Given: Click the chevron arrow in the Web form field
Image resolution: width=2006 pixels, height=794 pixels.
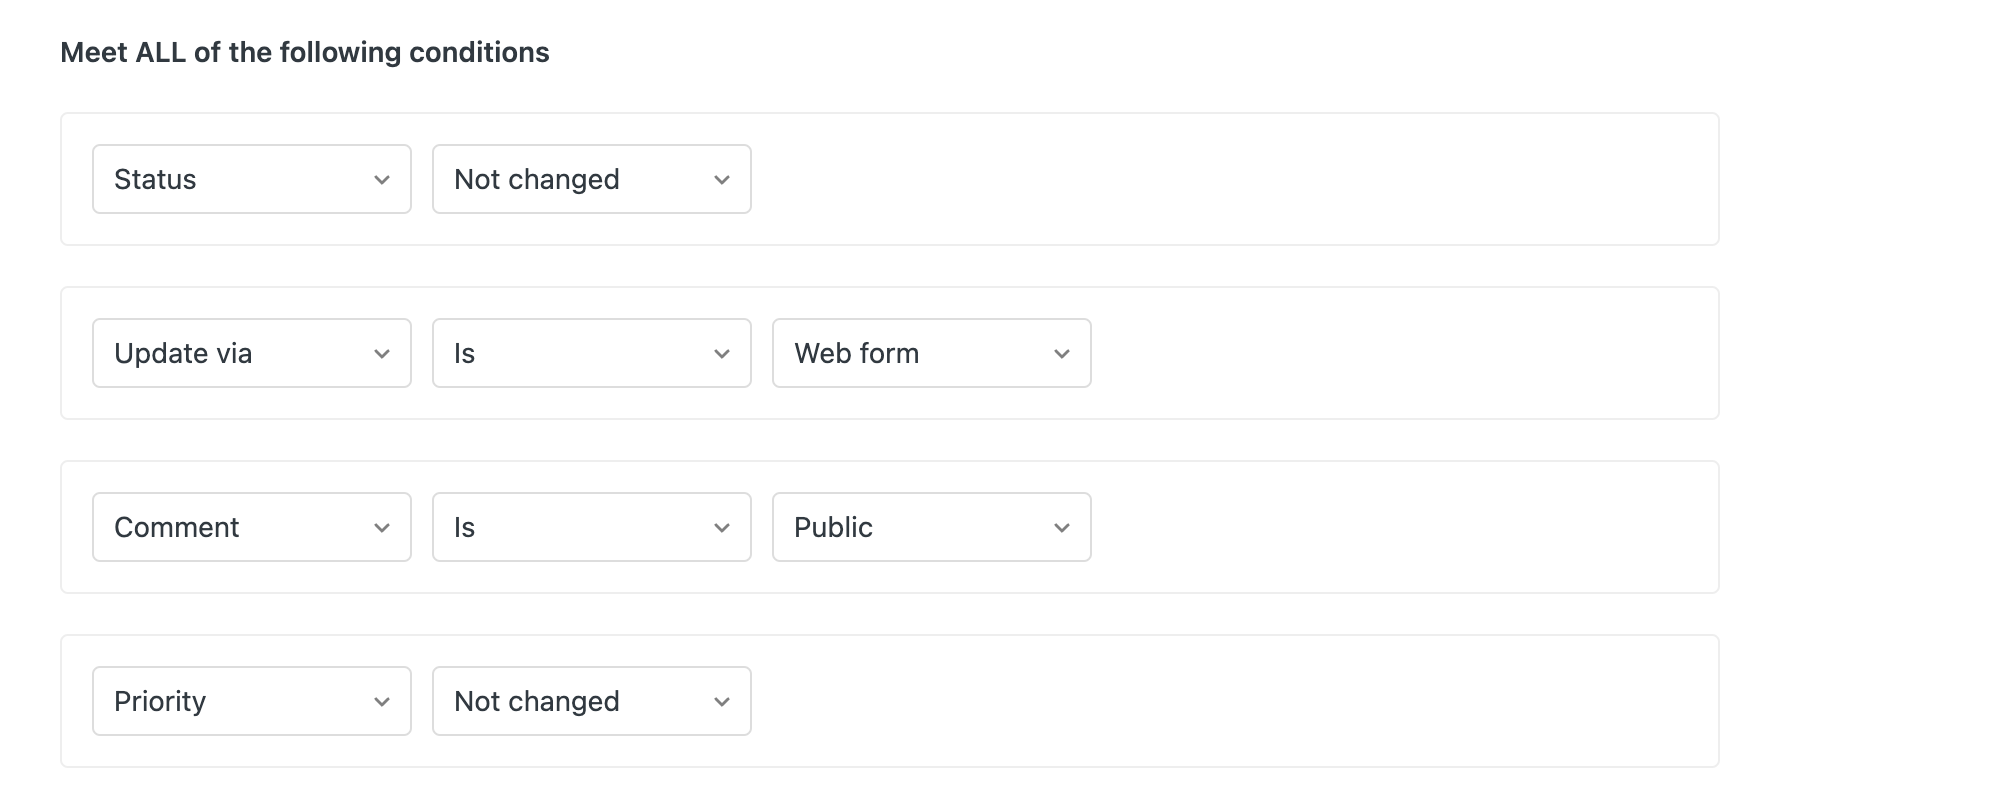Looking at the screenshot, I should (x=1062, y=354).
